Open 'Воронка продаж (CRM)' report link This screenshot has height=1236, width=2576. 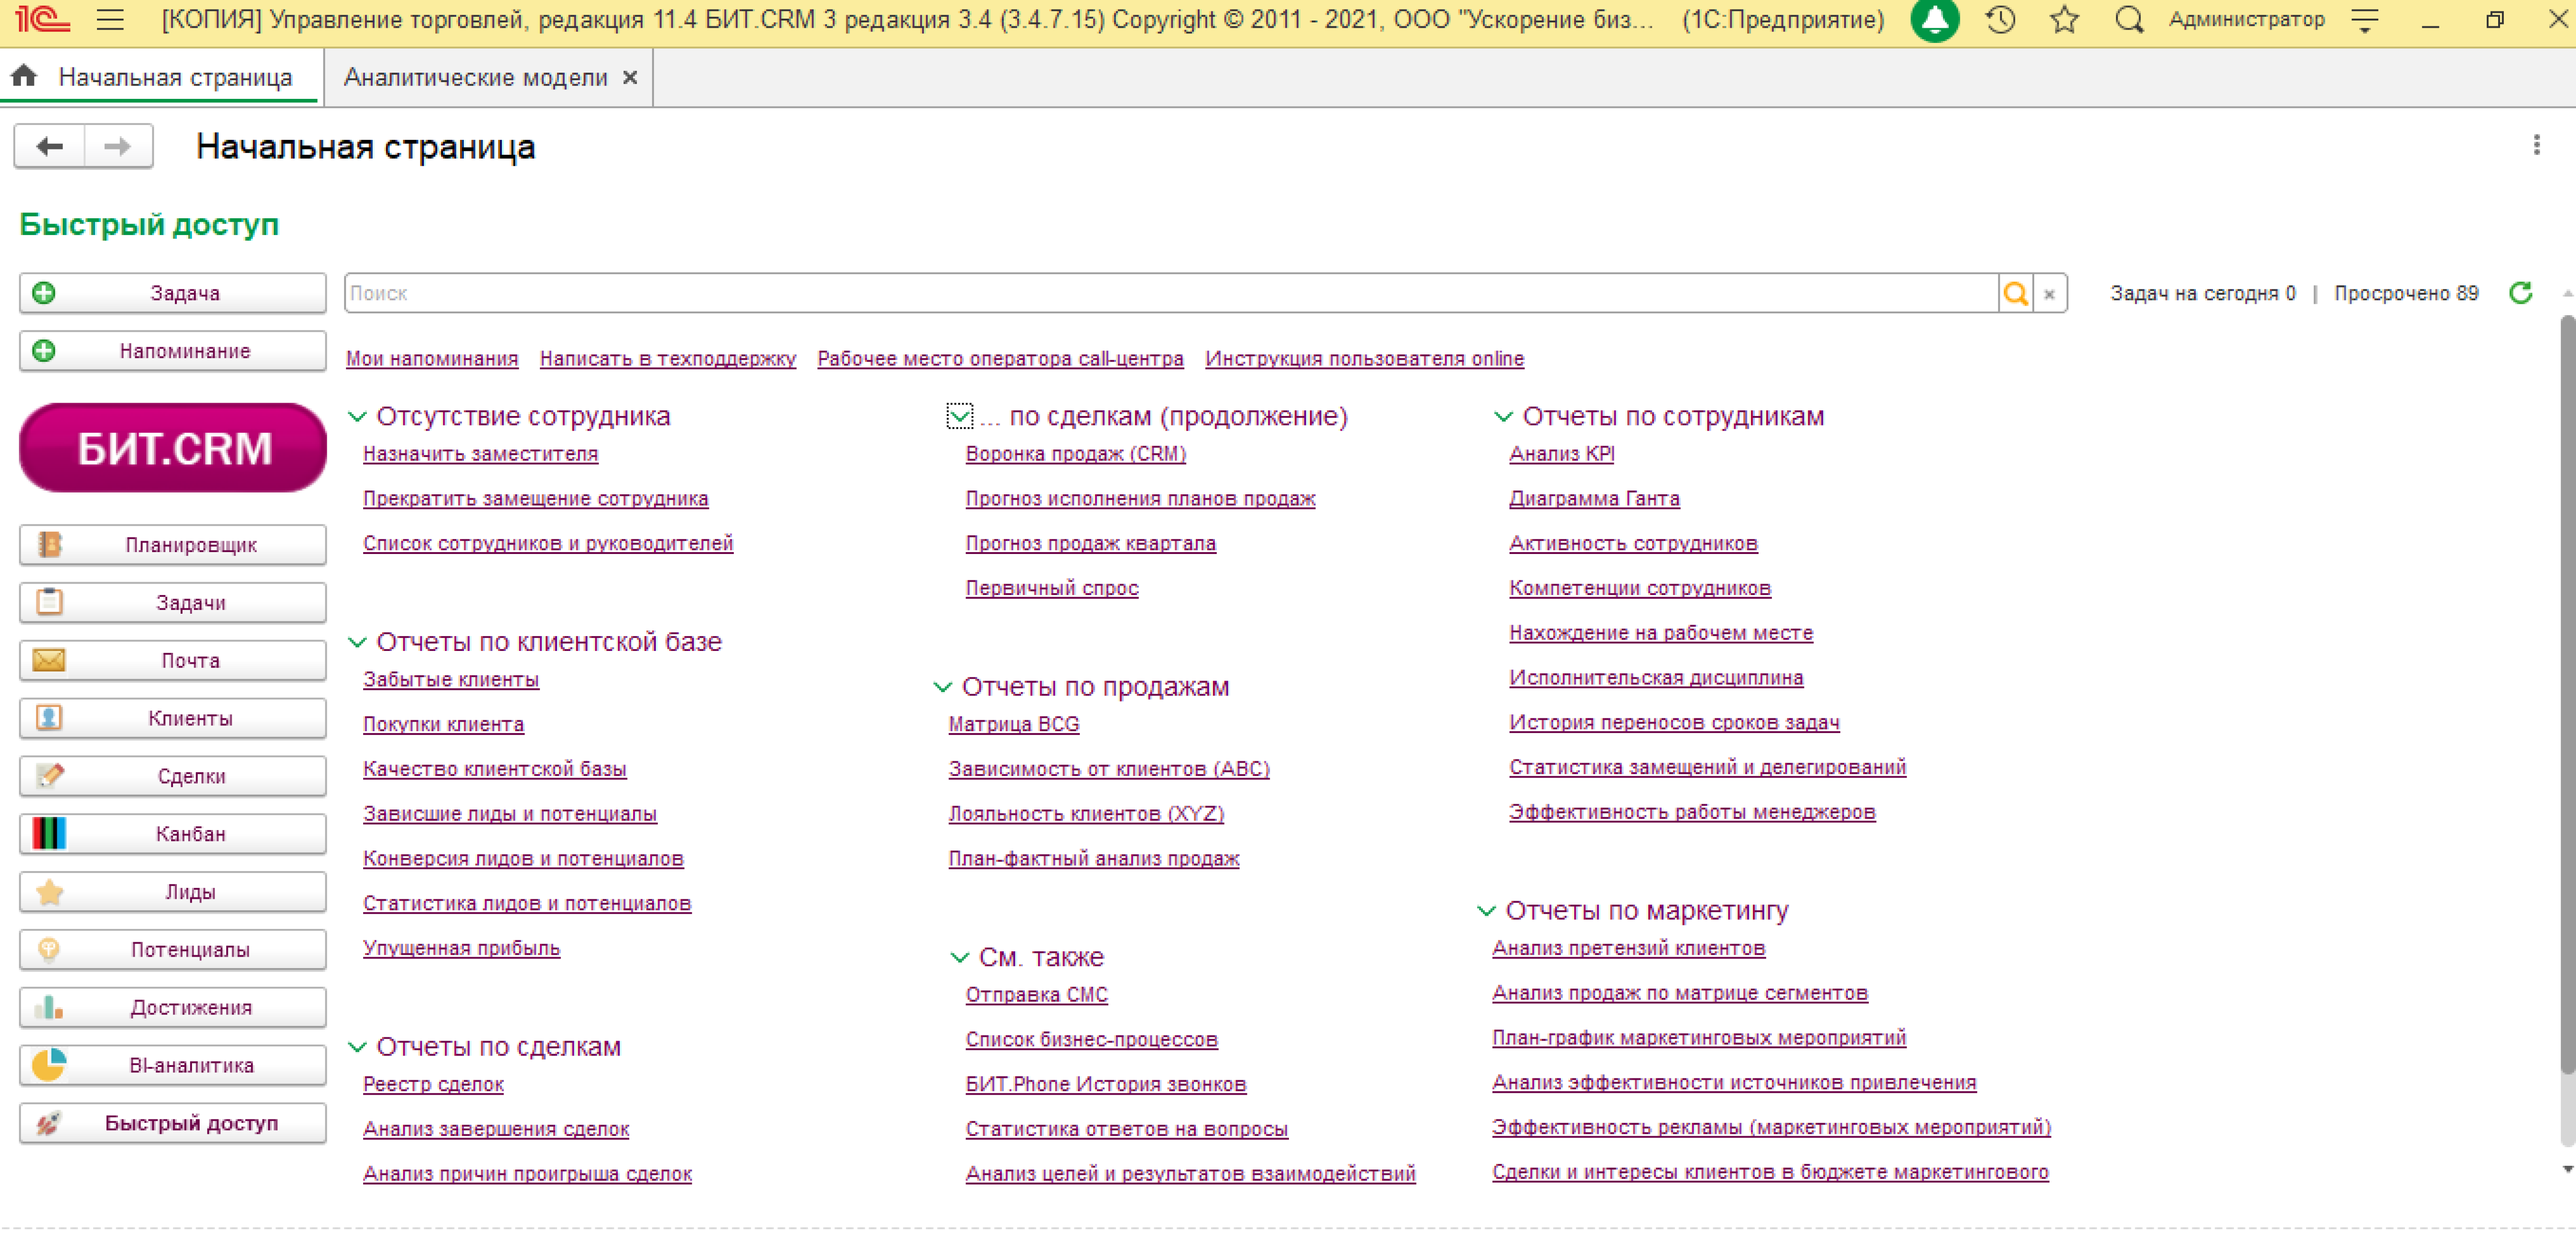[x=1075, y=454]
